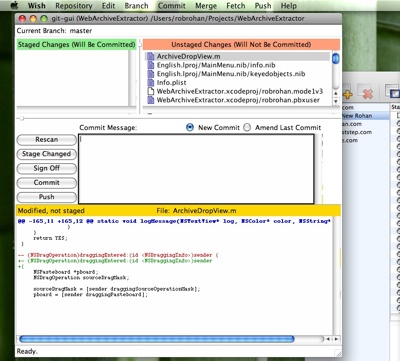This screenshot has width=400, height=361.
Task: Select the Amend Last Commit radio button
Action: [247, 127]
